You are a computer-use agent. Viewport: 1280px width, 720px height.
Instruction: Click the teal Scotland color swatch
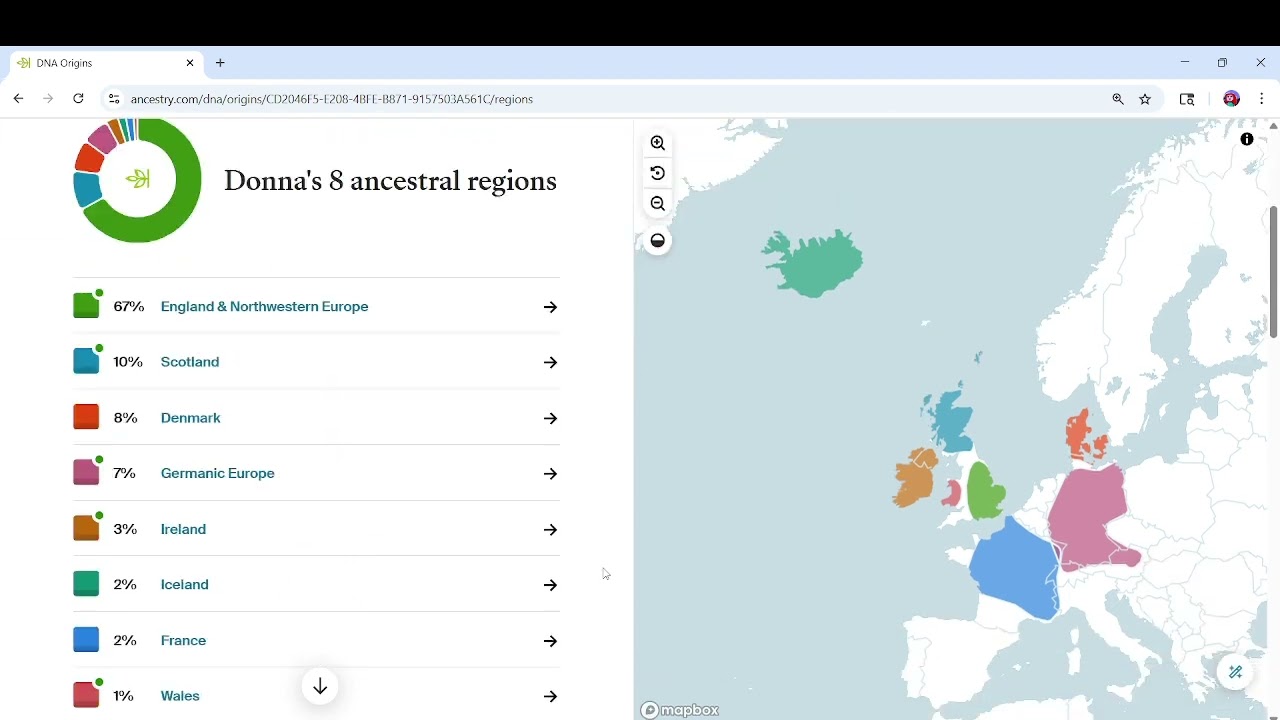pos(86,361)
